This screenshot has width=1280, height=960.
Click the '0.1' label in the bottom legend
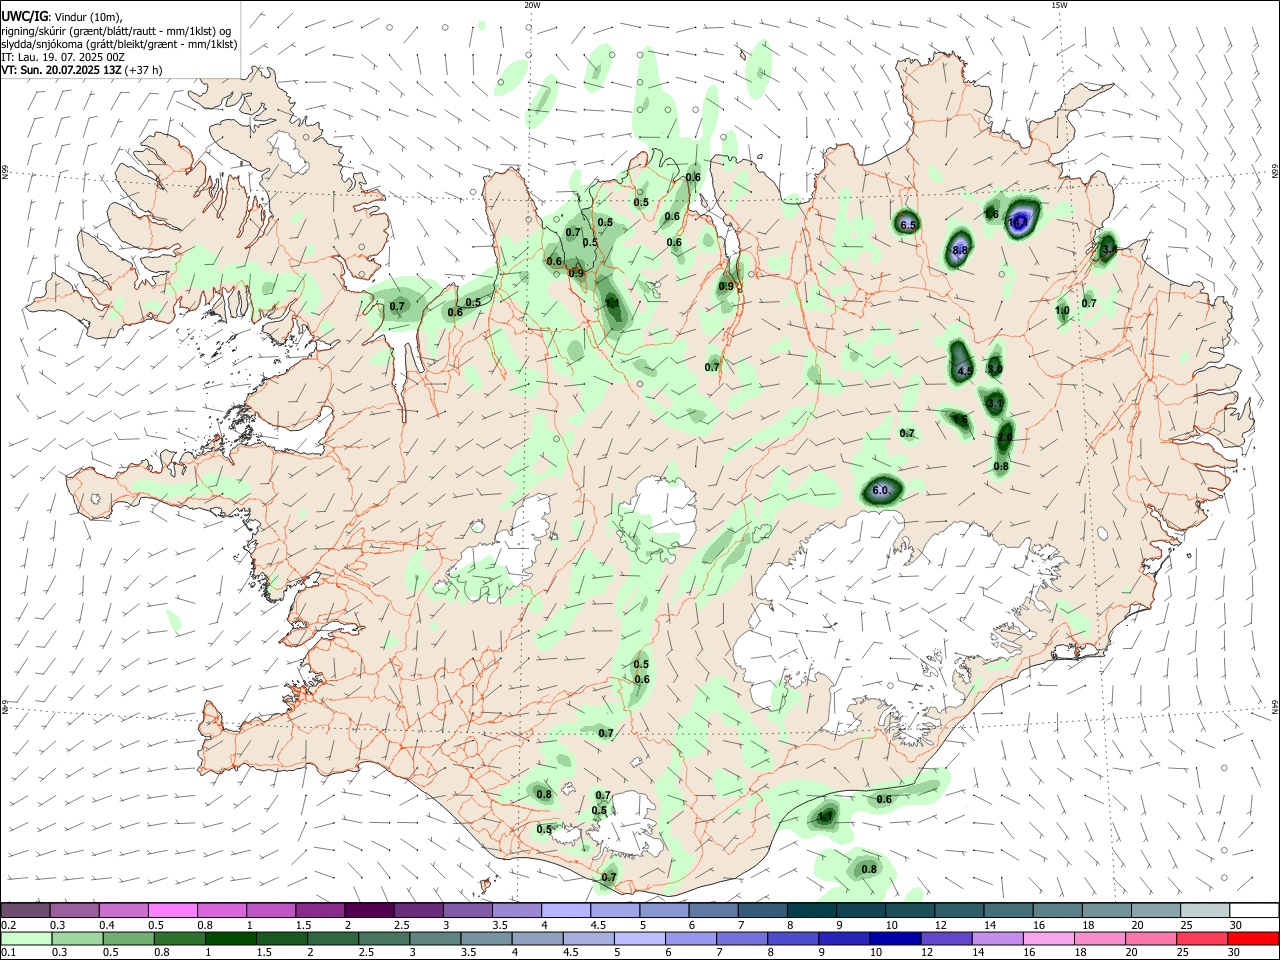(8, 953)
